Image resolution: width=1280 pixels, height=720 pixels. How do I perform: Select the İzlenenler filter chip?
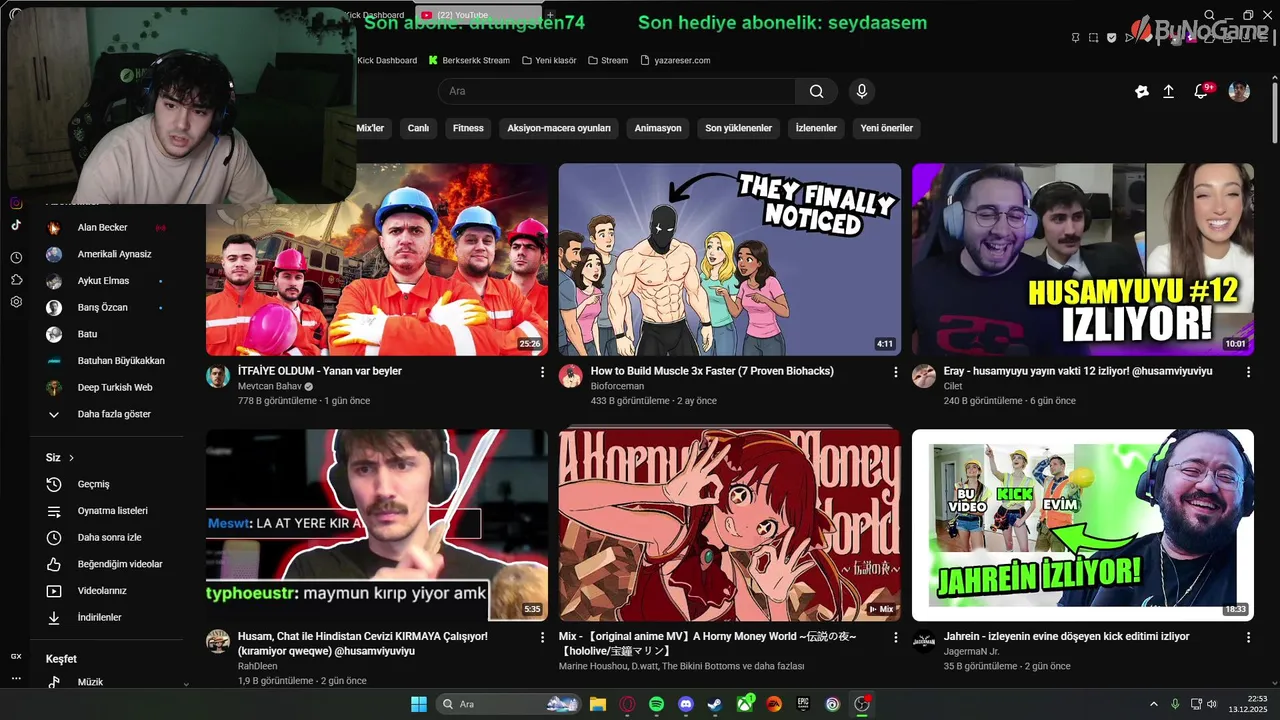pos(816,128)
